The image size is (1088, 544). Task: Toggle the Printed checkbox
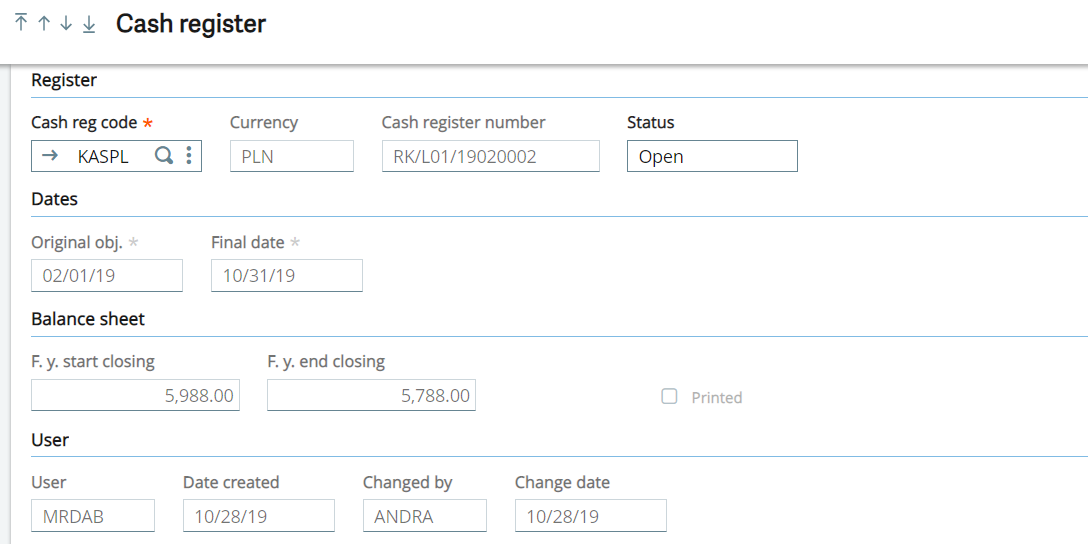669,397
